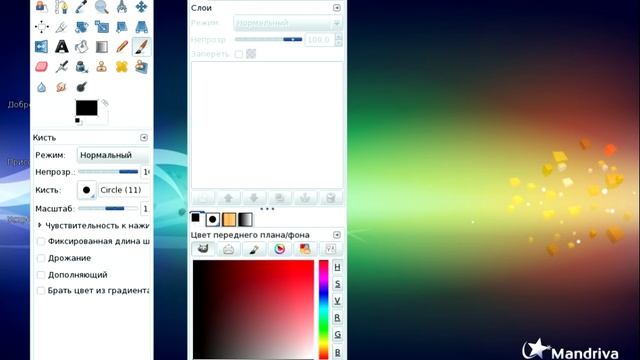640x360 pixels.
Task: Toggle the lock alpha channel icon in Слои
Action: pyautogui.click(x=251, y=54)
